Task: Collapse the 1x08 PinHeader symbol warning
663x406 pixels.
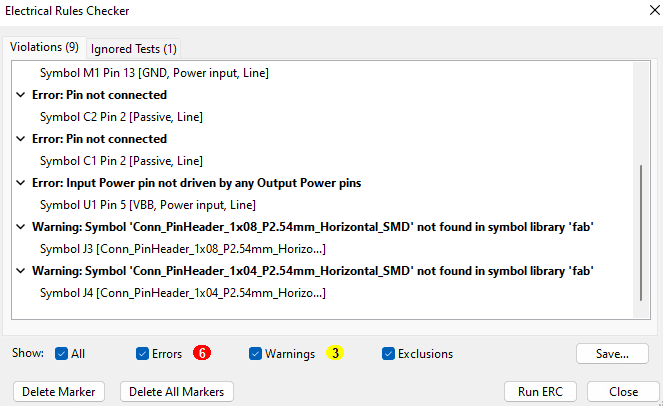Action: click(x=20, y=227)
